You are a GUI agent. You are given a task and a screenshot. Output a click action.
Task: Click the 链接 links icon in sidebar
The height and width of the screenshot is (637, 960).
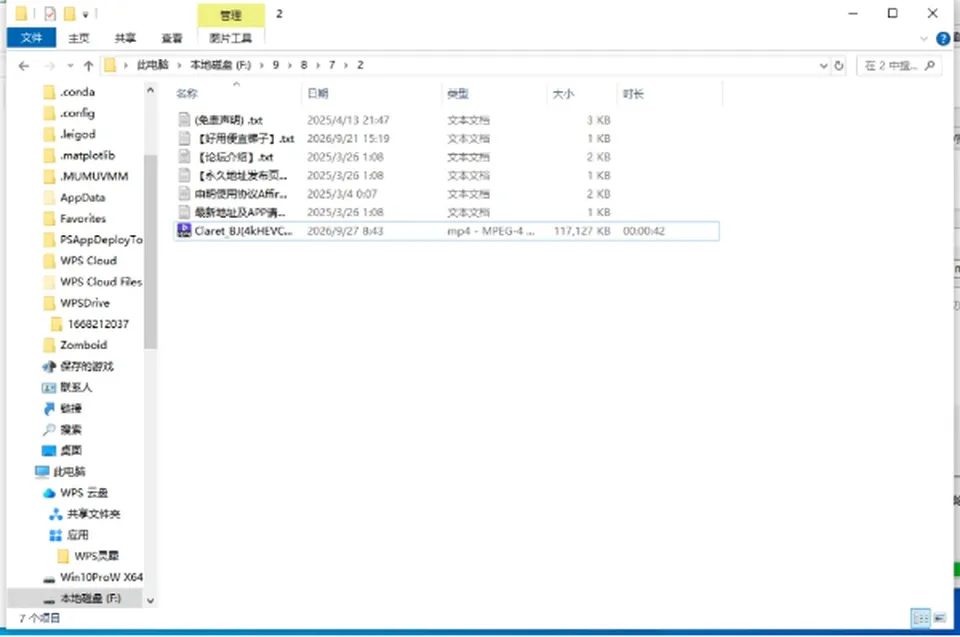(x=49, y=409)
